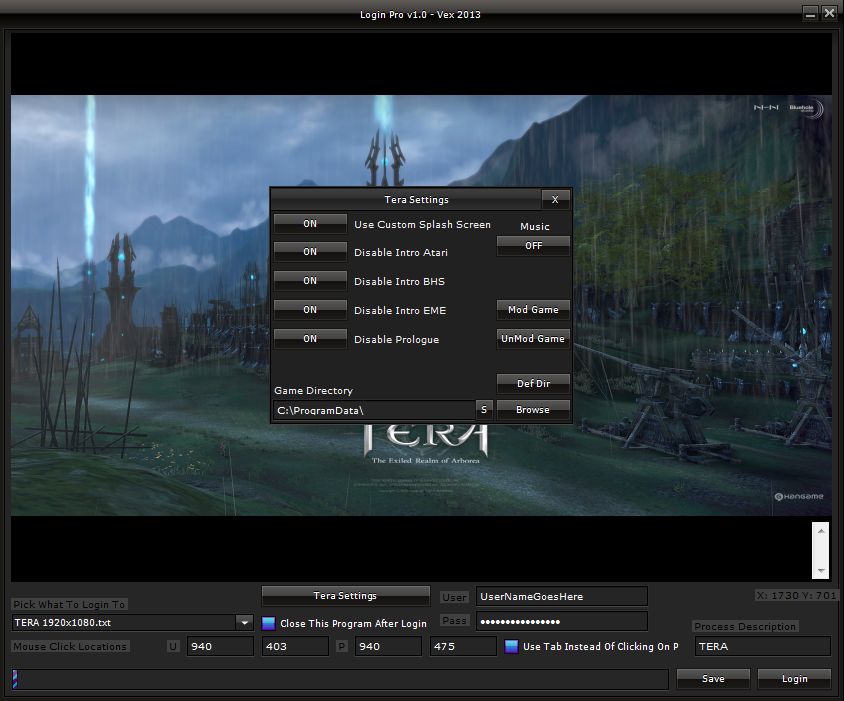Toggle the Disable Prologue switch
The image size is (844, 701).
pos(310,339)
